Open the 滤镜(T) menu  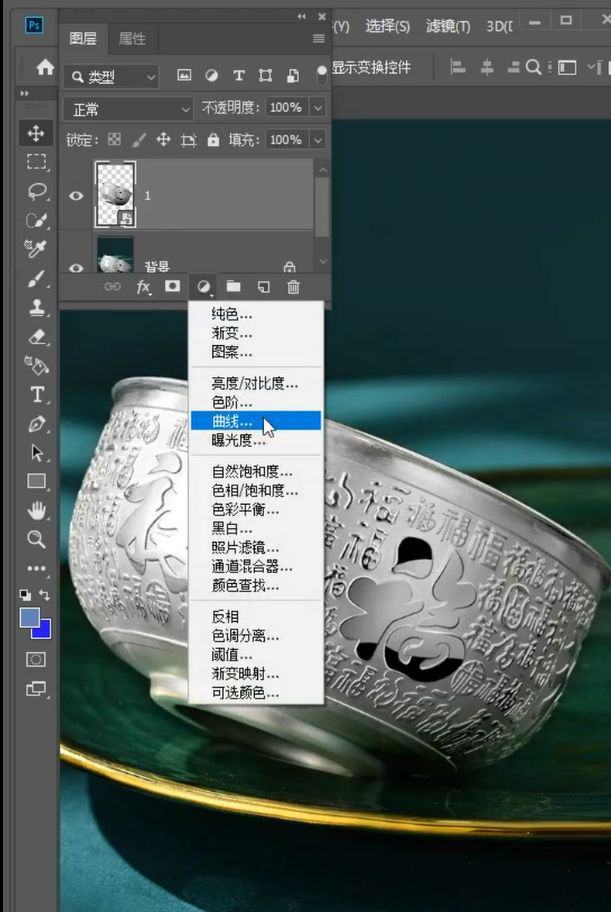(448, 26)
